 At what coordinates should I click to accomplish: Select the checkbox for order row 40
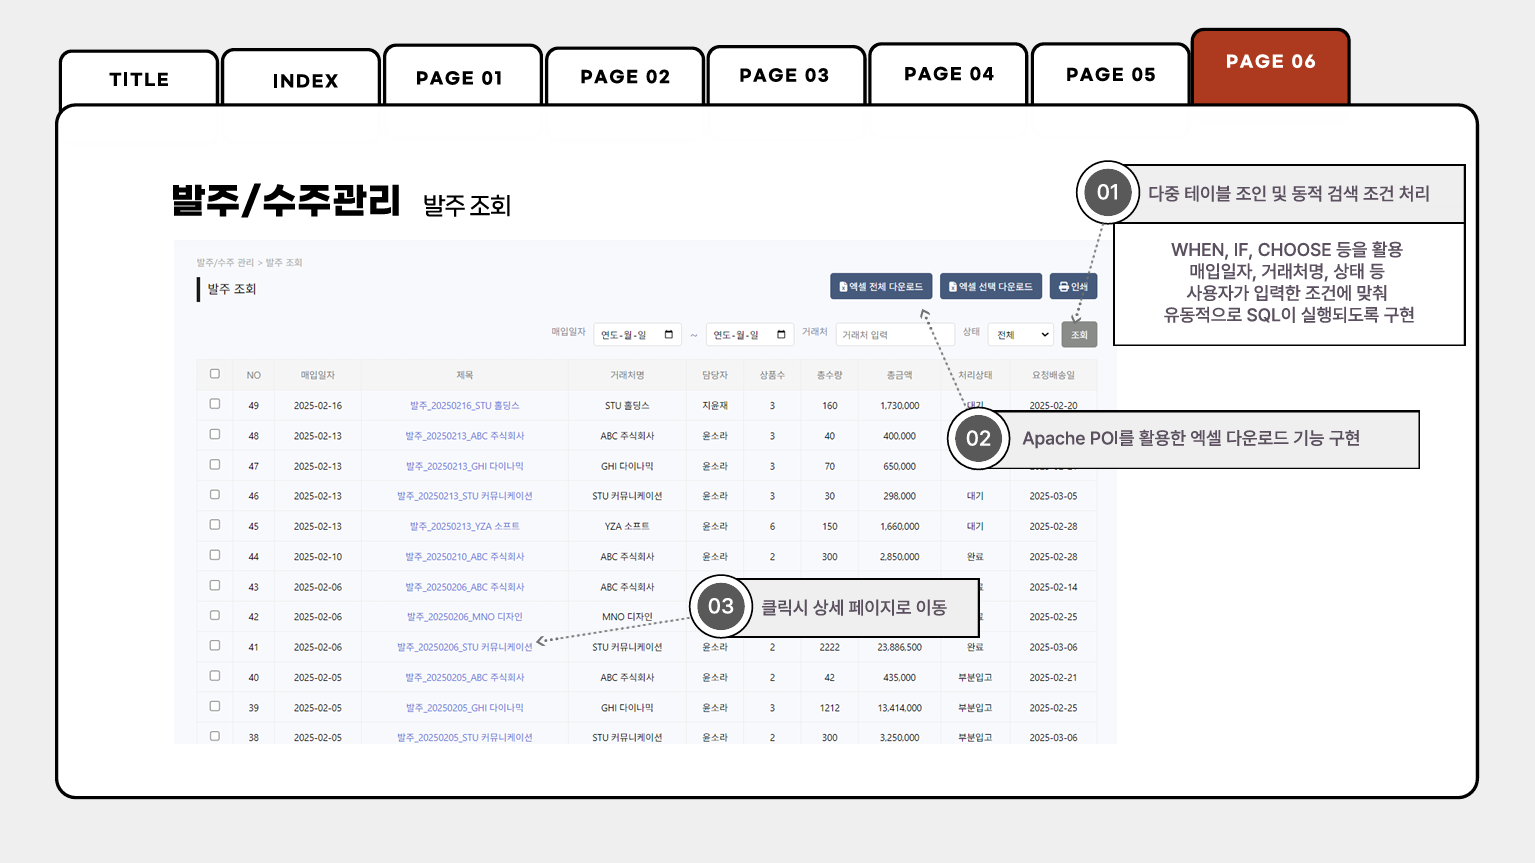[215, 676]
